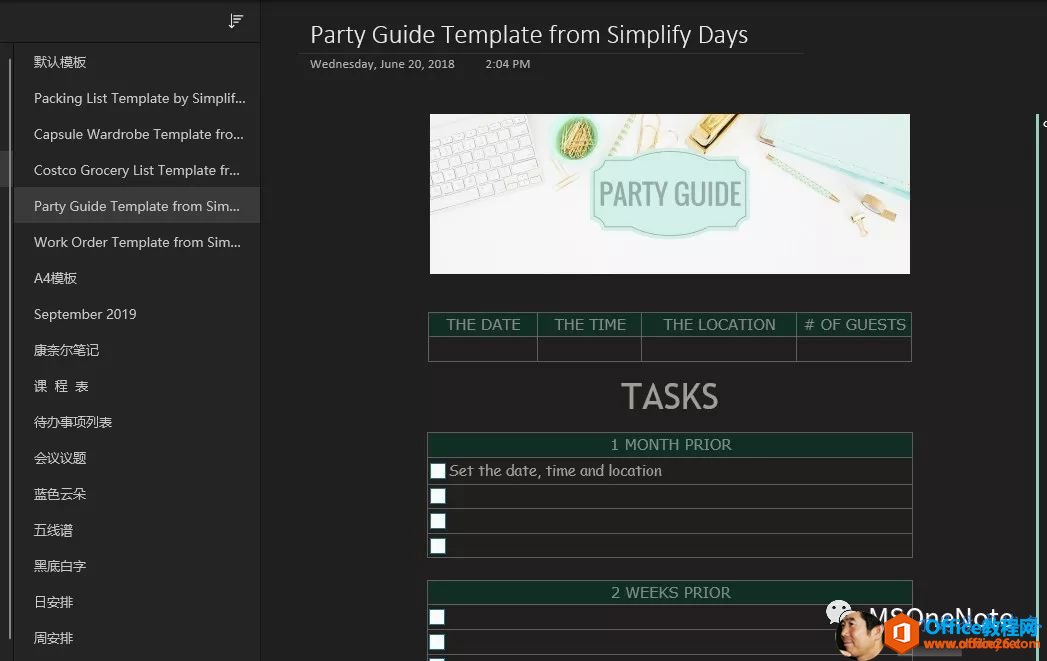1047x661 pixels.
Task: Click the page list vertical scrollbar
Action: coord(10,347)
